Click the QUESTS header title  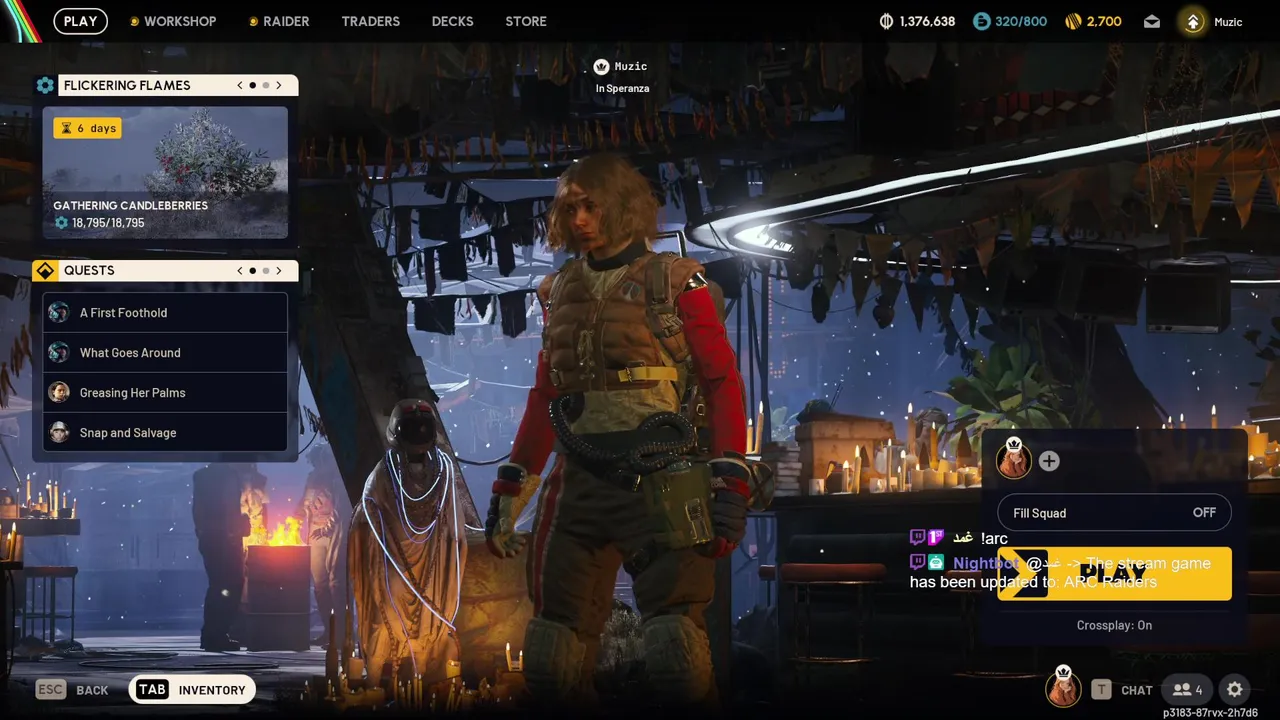click(89, 270)
